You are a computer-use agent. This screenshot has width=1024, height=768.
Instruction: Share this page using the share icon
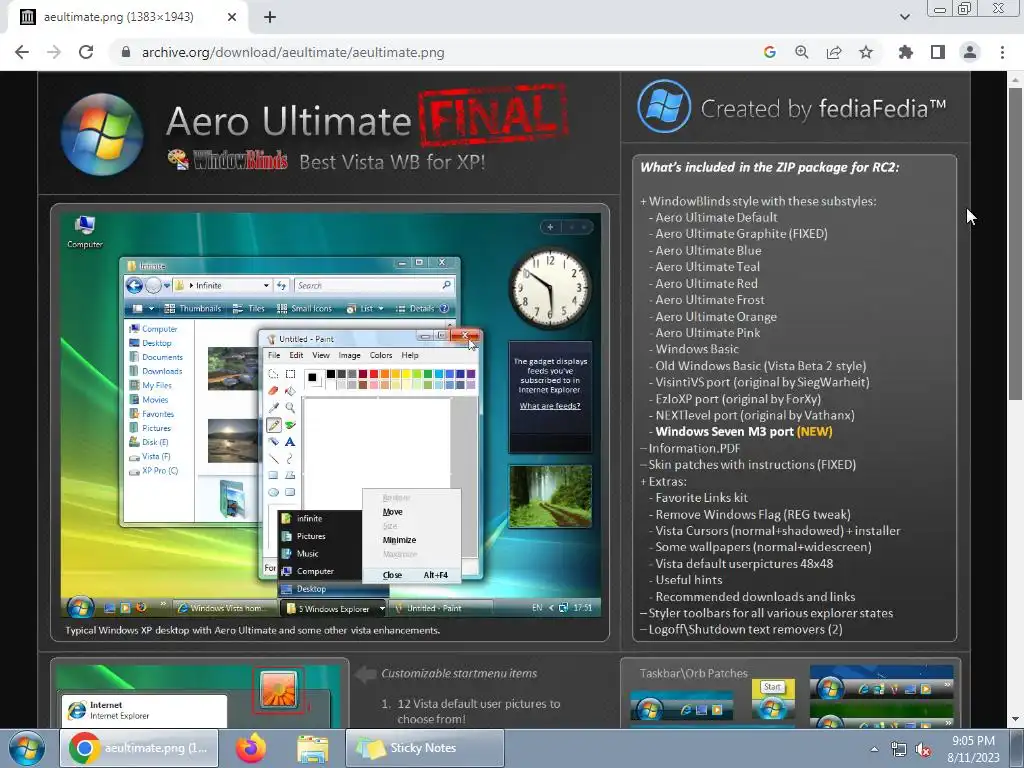coord(833,52)
